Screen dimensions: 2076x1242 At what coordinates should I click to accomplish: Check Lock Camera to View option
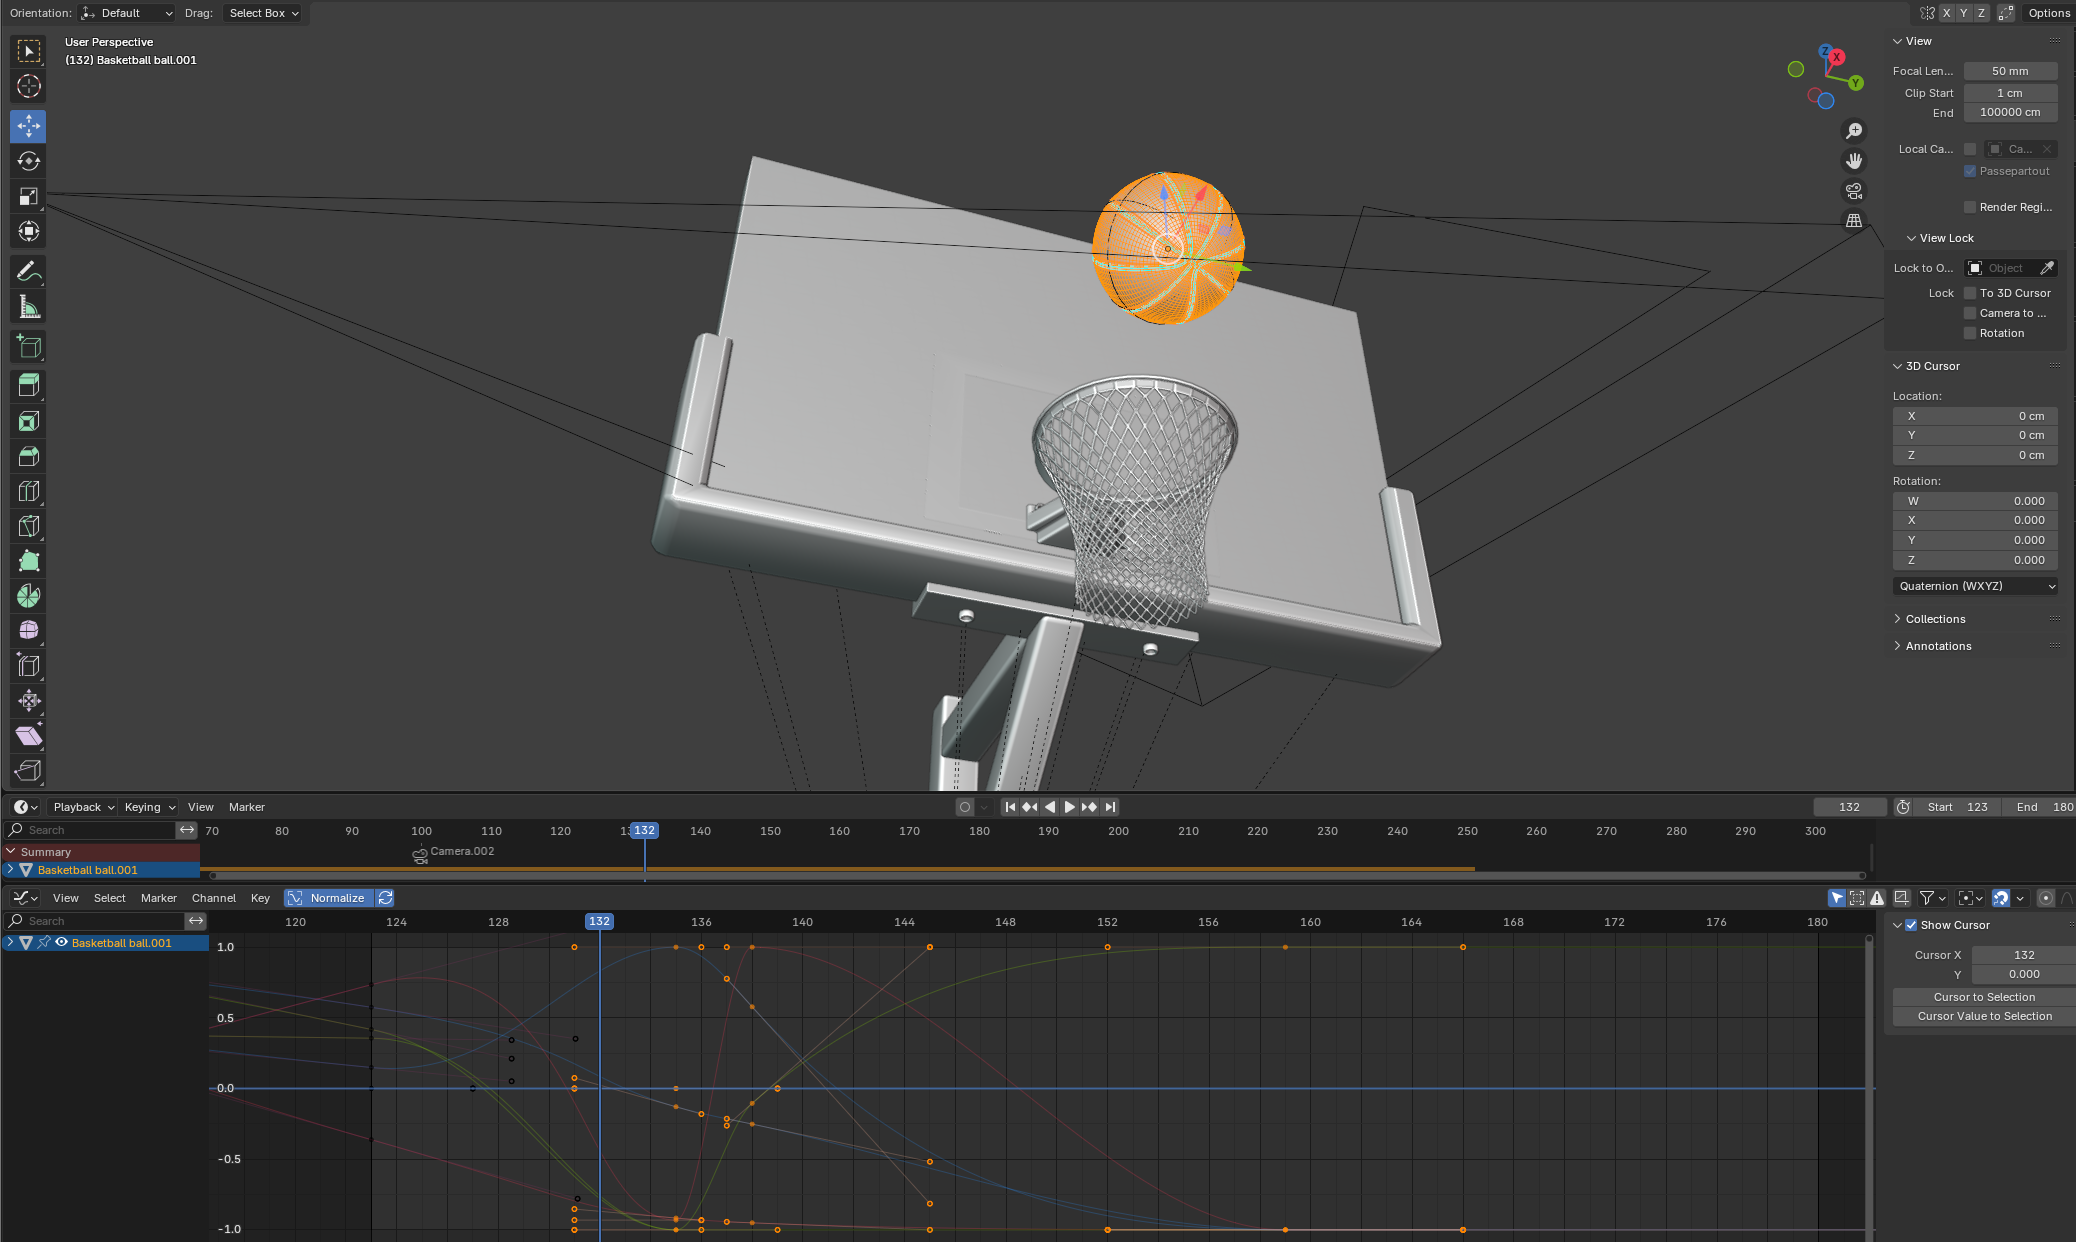point(1970,313)
